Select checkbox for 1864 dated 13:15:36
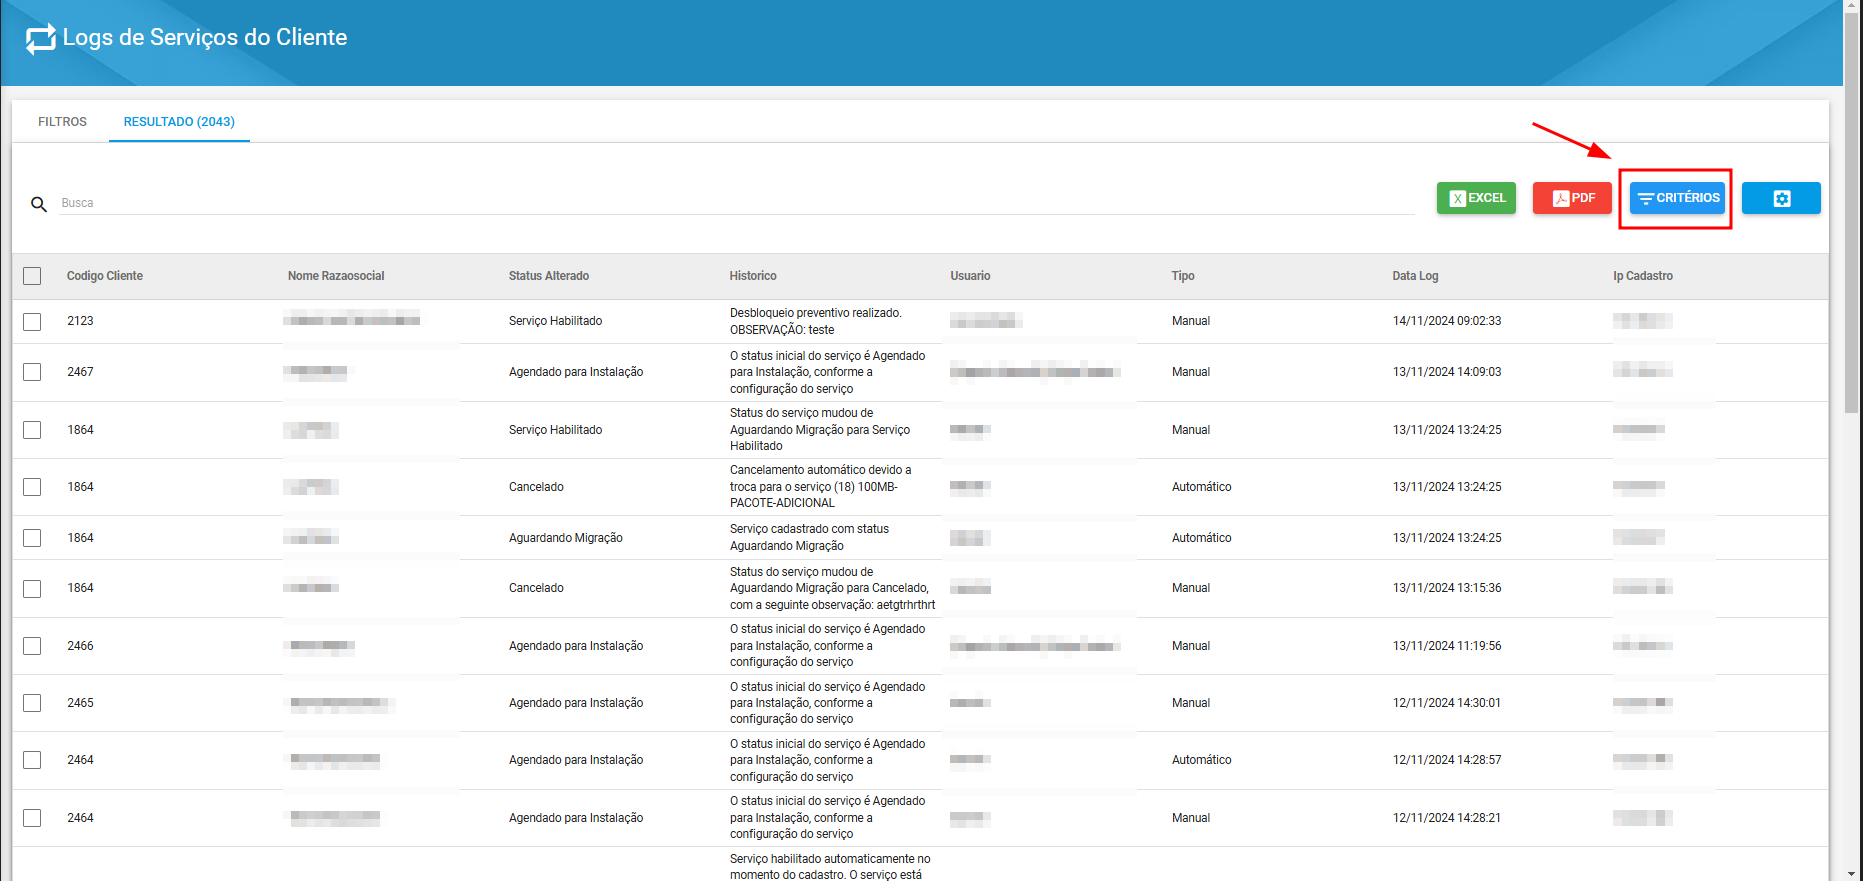The height and width of the screenshot is (881, 1863). (x=32, y=589)
